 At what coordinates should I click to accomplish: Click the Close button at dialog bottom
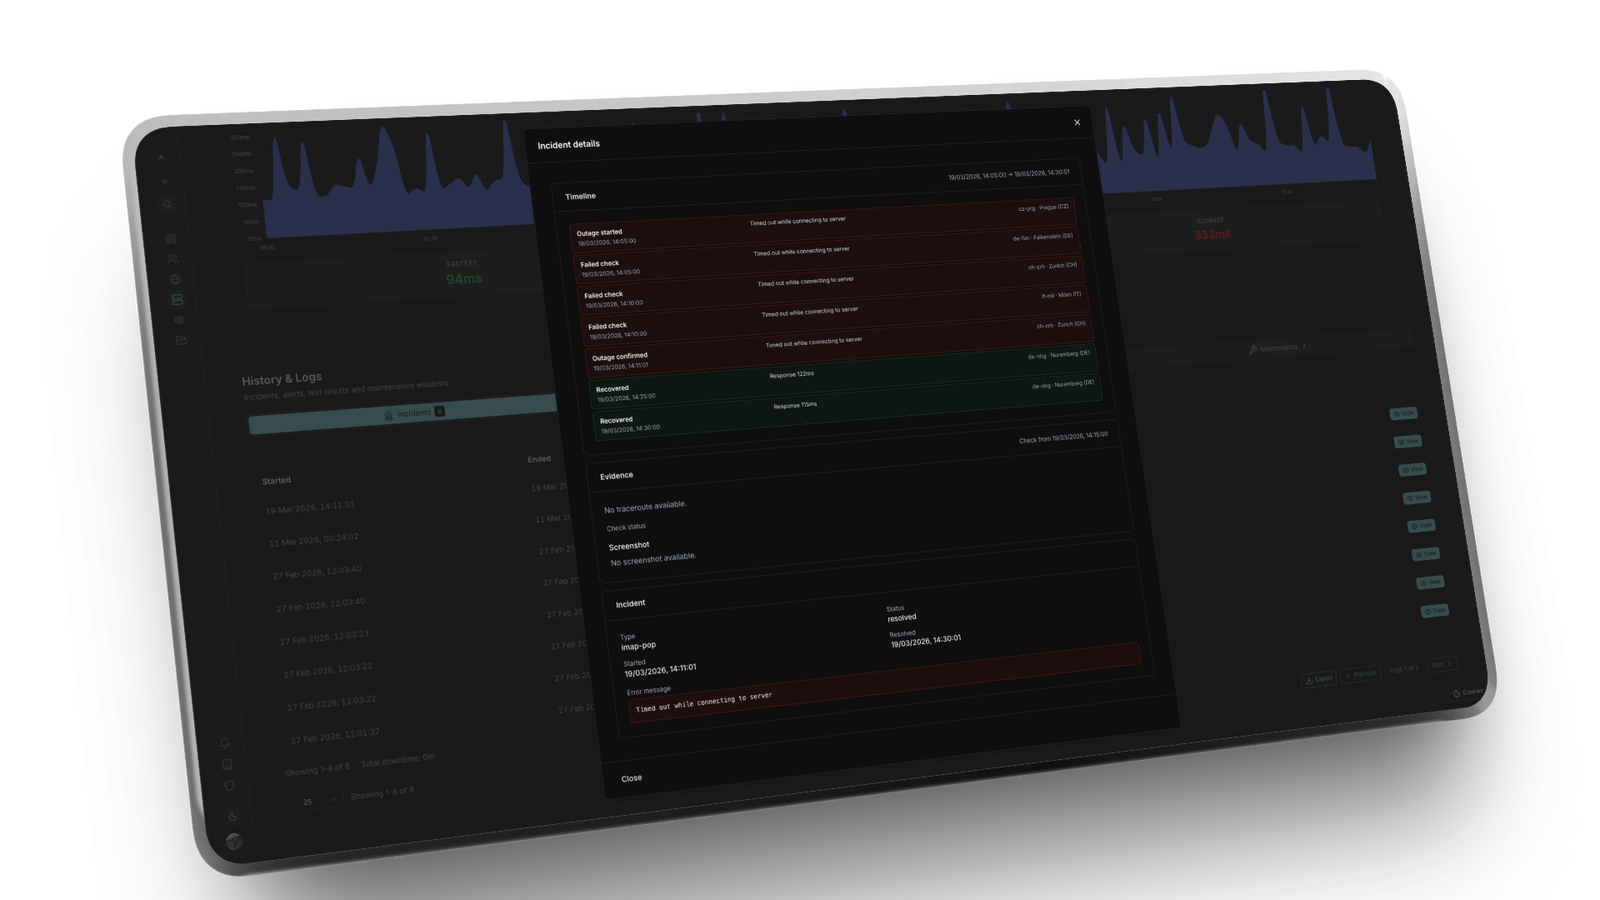coord(631,778)
